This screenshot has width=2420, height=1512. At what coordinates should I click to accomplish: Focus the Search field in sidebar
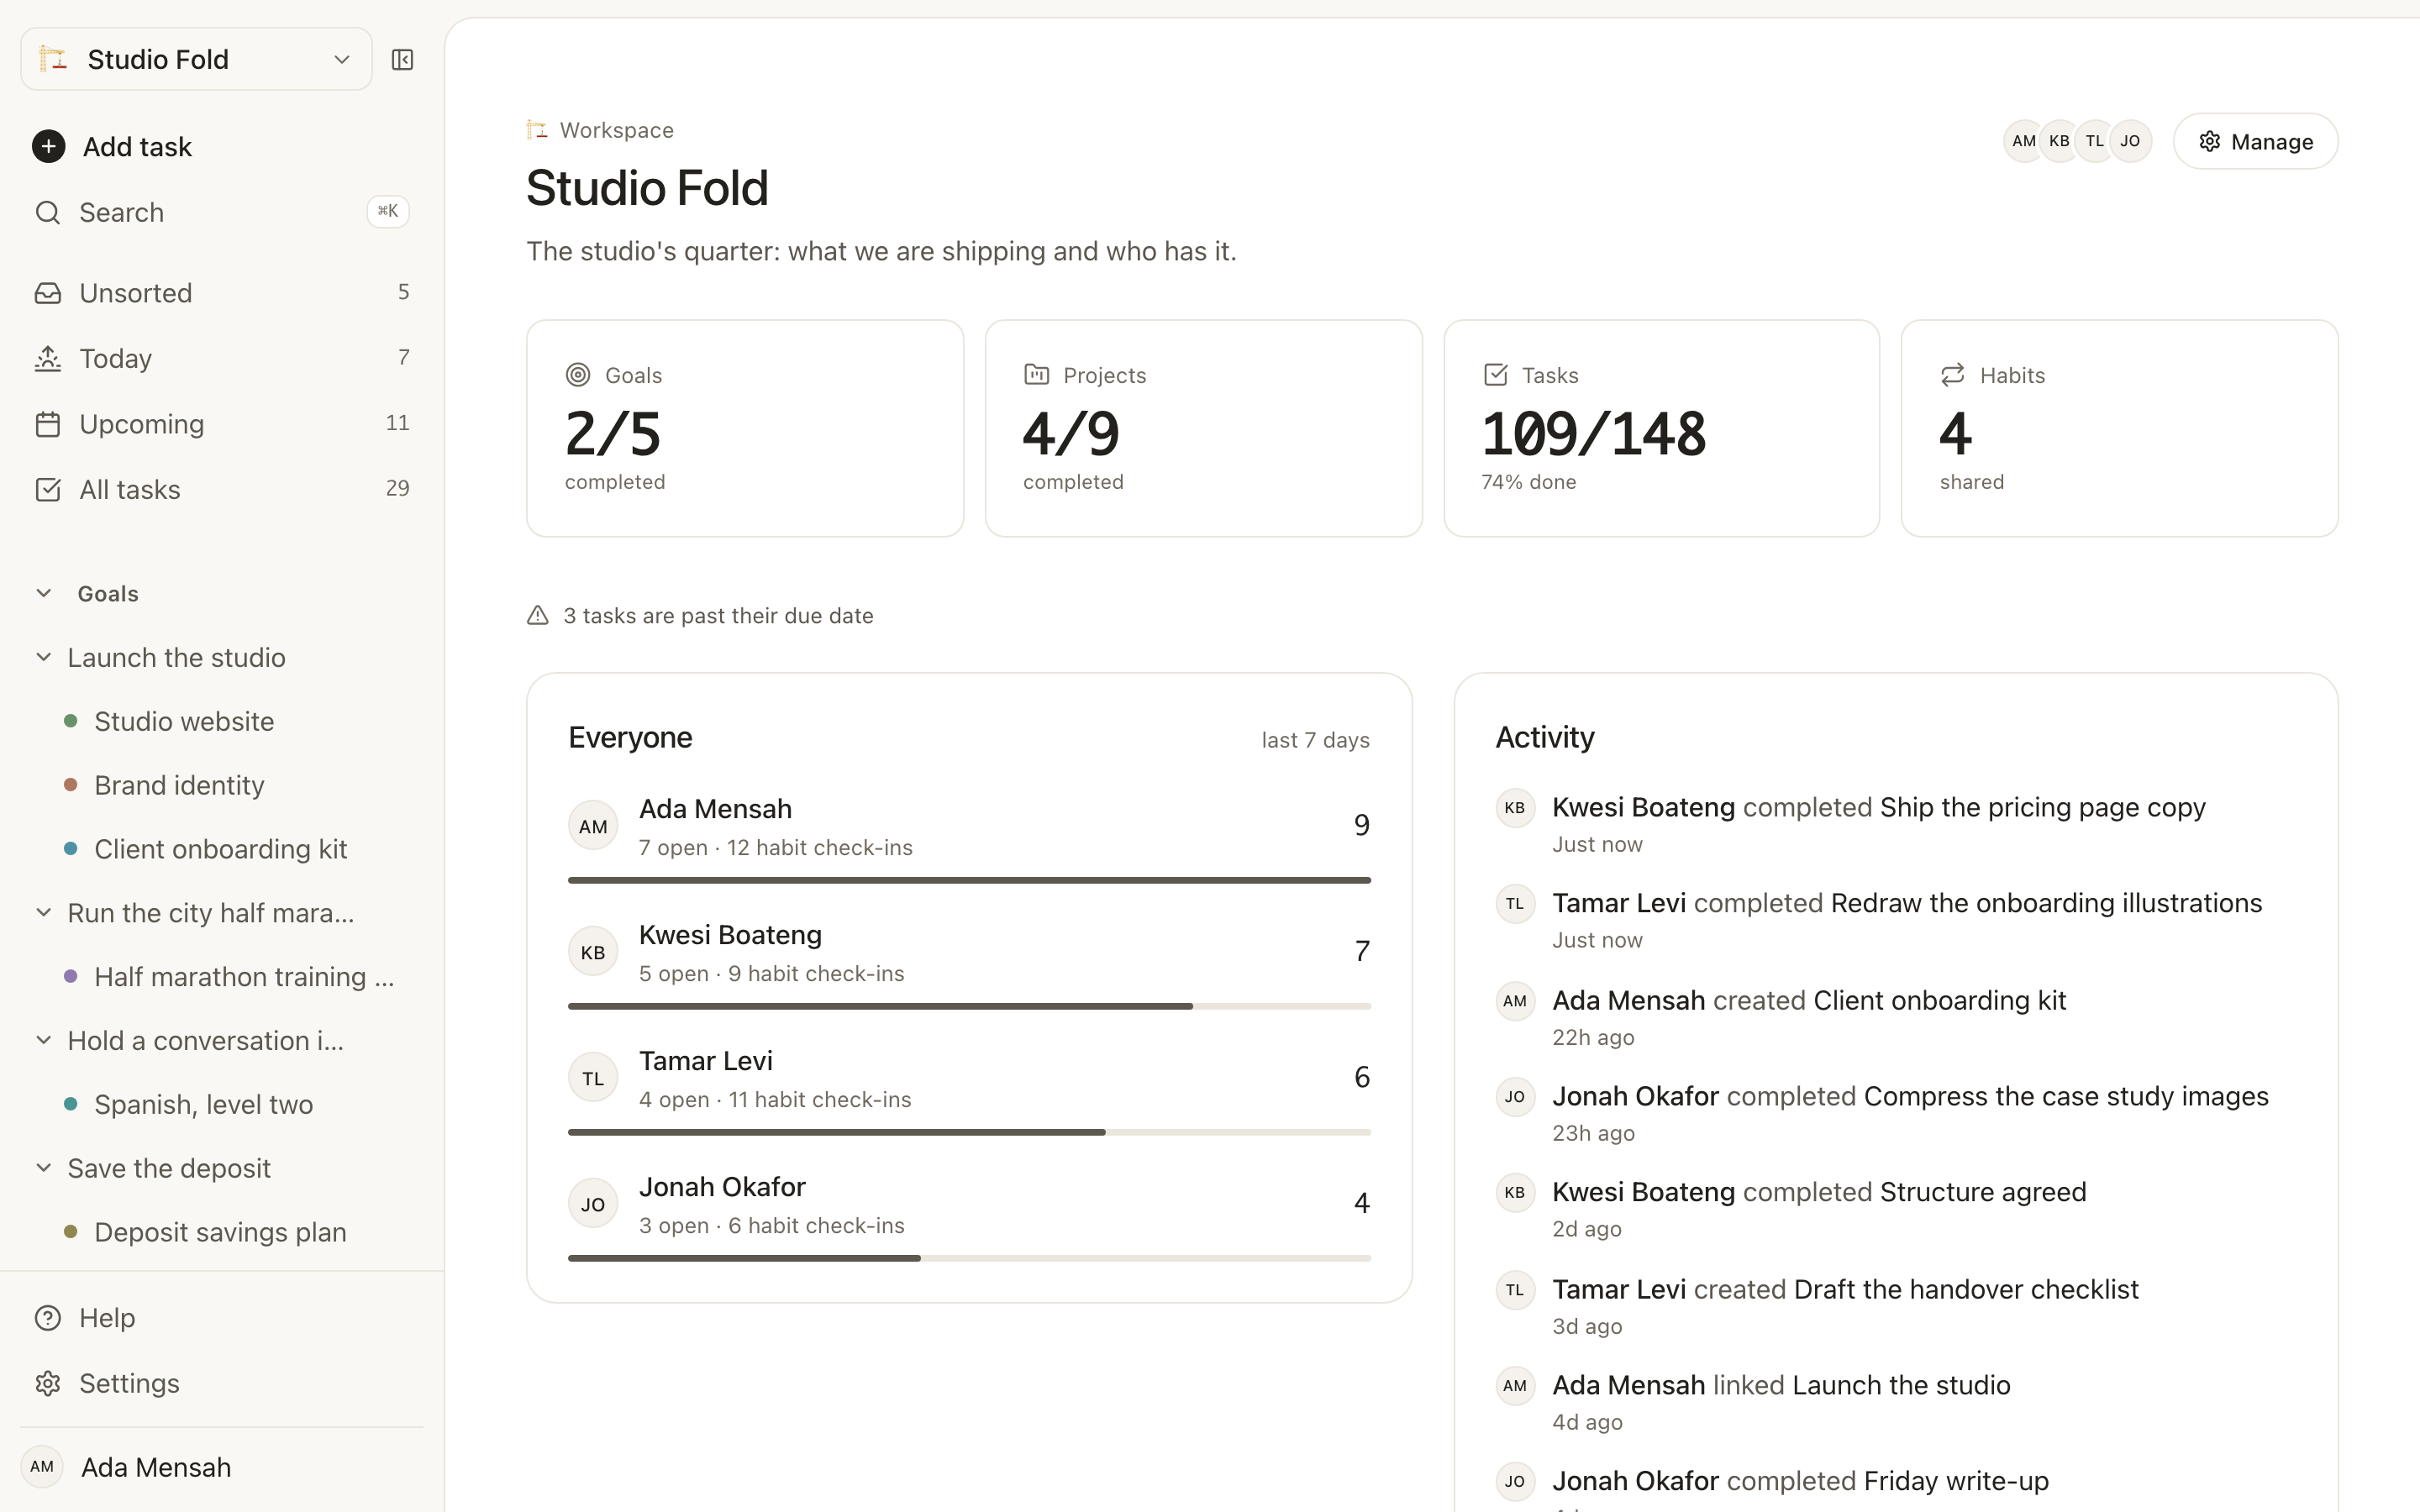pos(222,212)
